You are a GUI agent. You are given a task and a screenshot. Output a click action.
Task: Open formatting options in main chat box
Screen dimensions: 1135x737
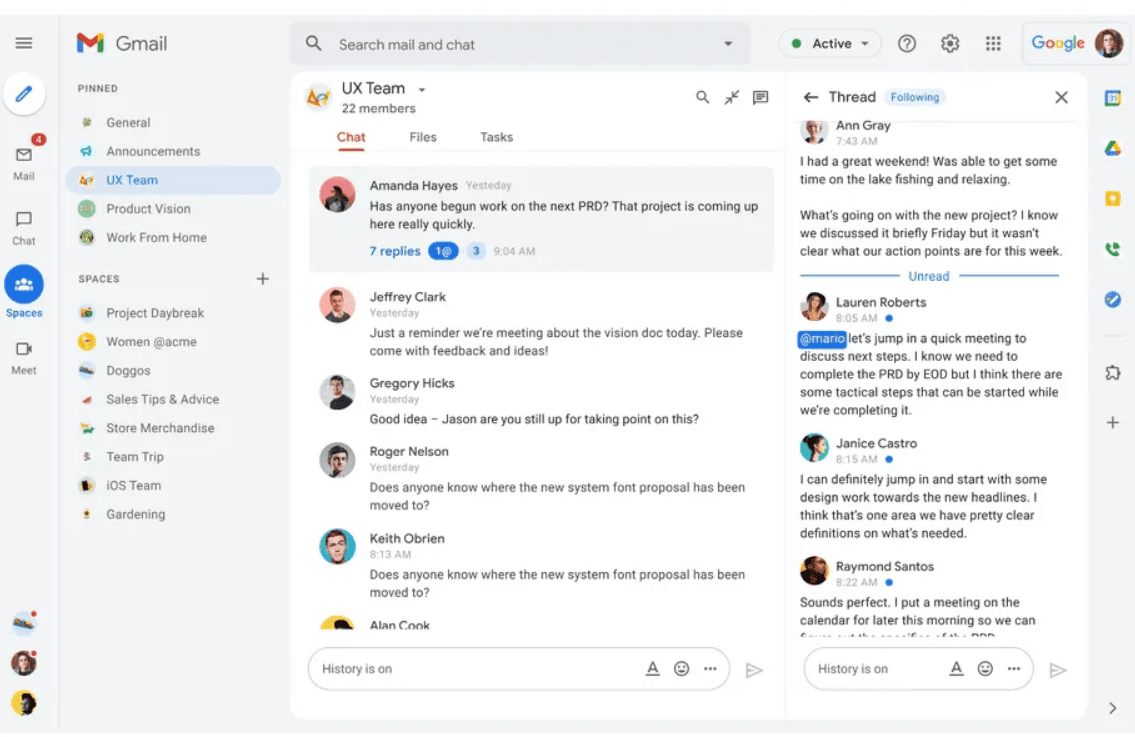(652, 668)
